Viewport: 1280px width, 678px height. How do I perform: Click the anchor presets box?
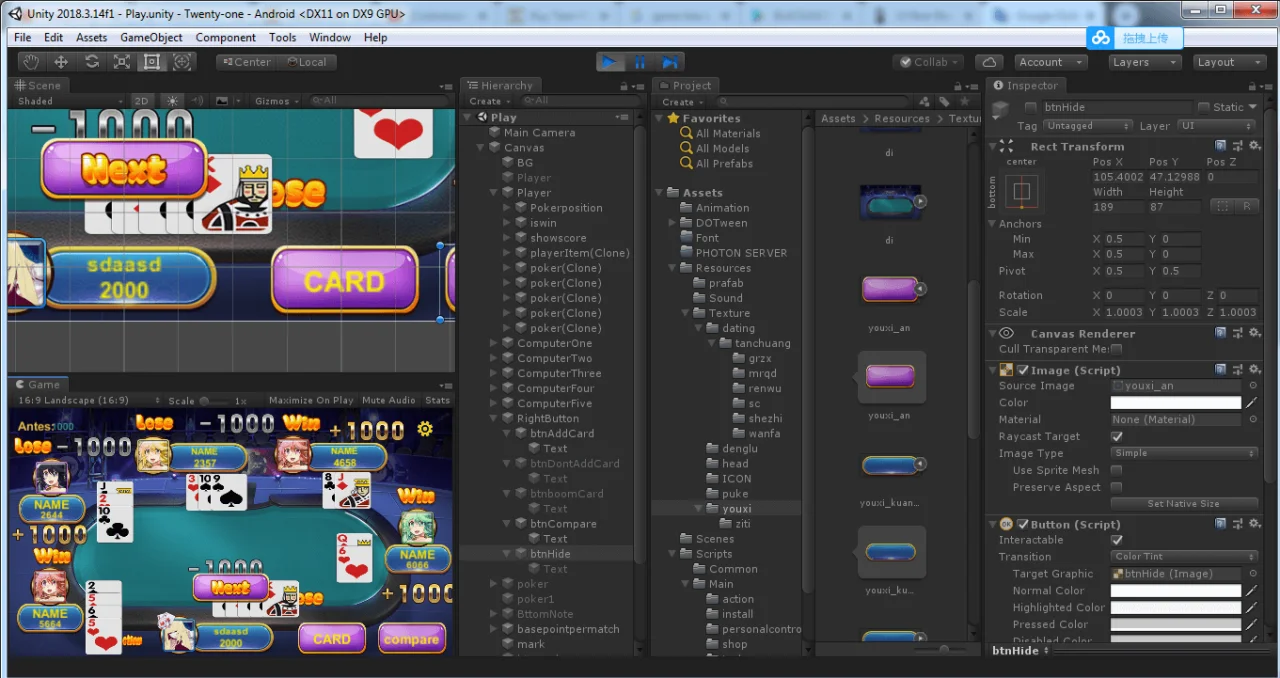coord(1021,191)
